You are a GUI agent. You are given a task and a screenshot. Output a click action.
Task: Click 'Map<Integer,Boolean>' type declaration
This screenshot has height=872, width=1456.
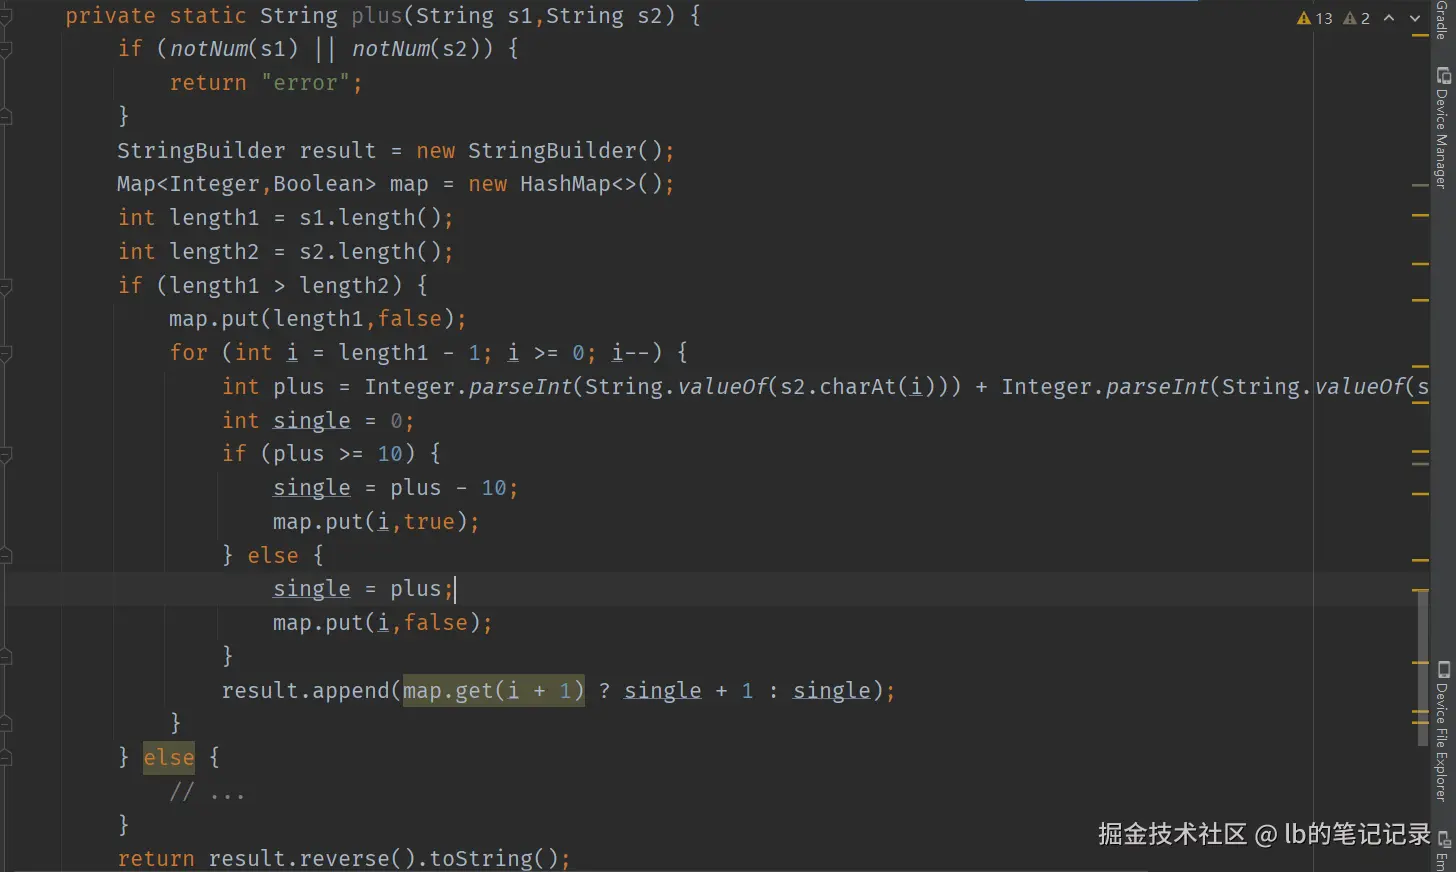coord(246,184)
